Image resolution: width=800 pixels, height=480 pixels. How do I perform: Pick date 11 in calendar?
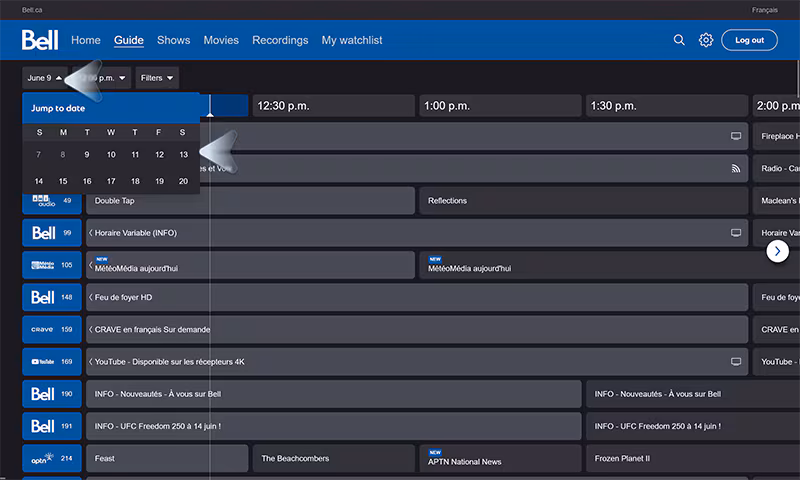[x=135, y=155]
